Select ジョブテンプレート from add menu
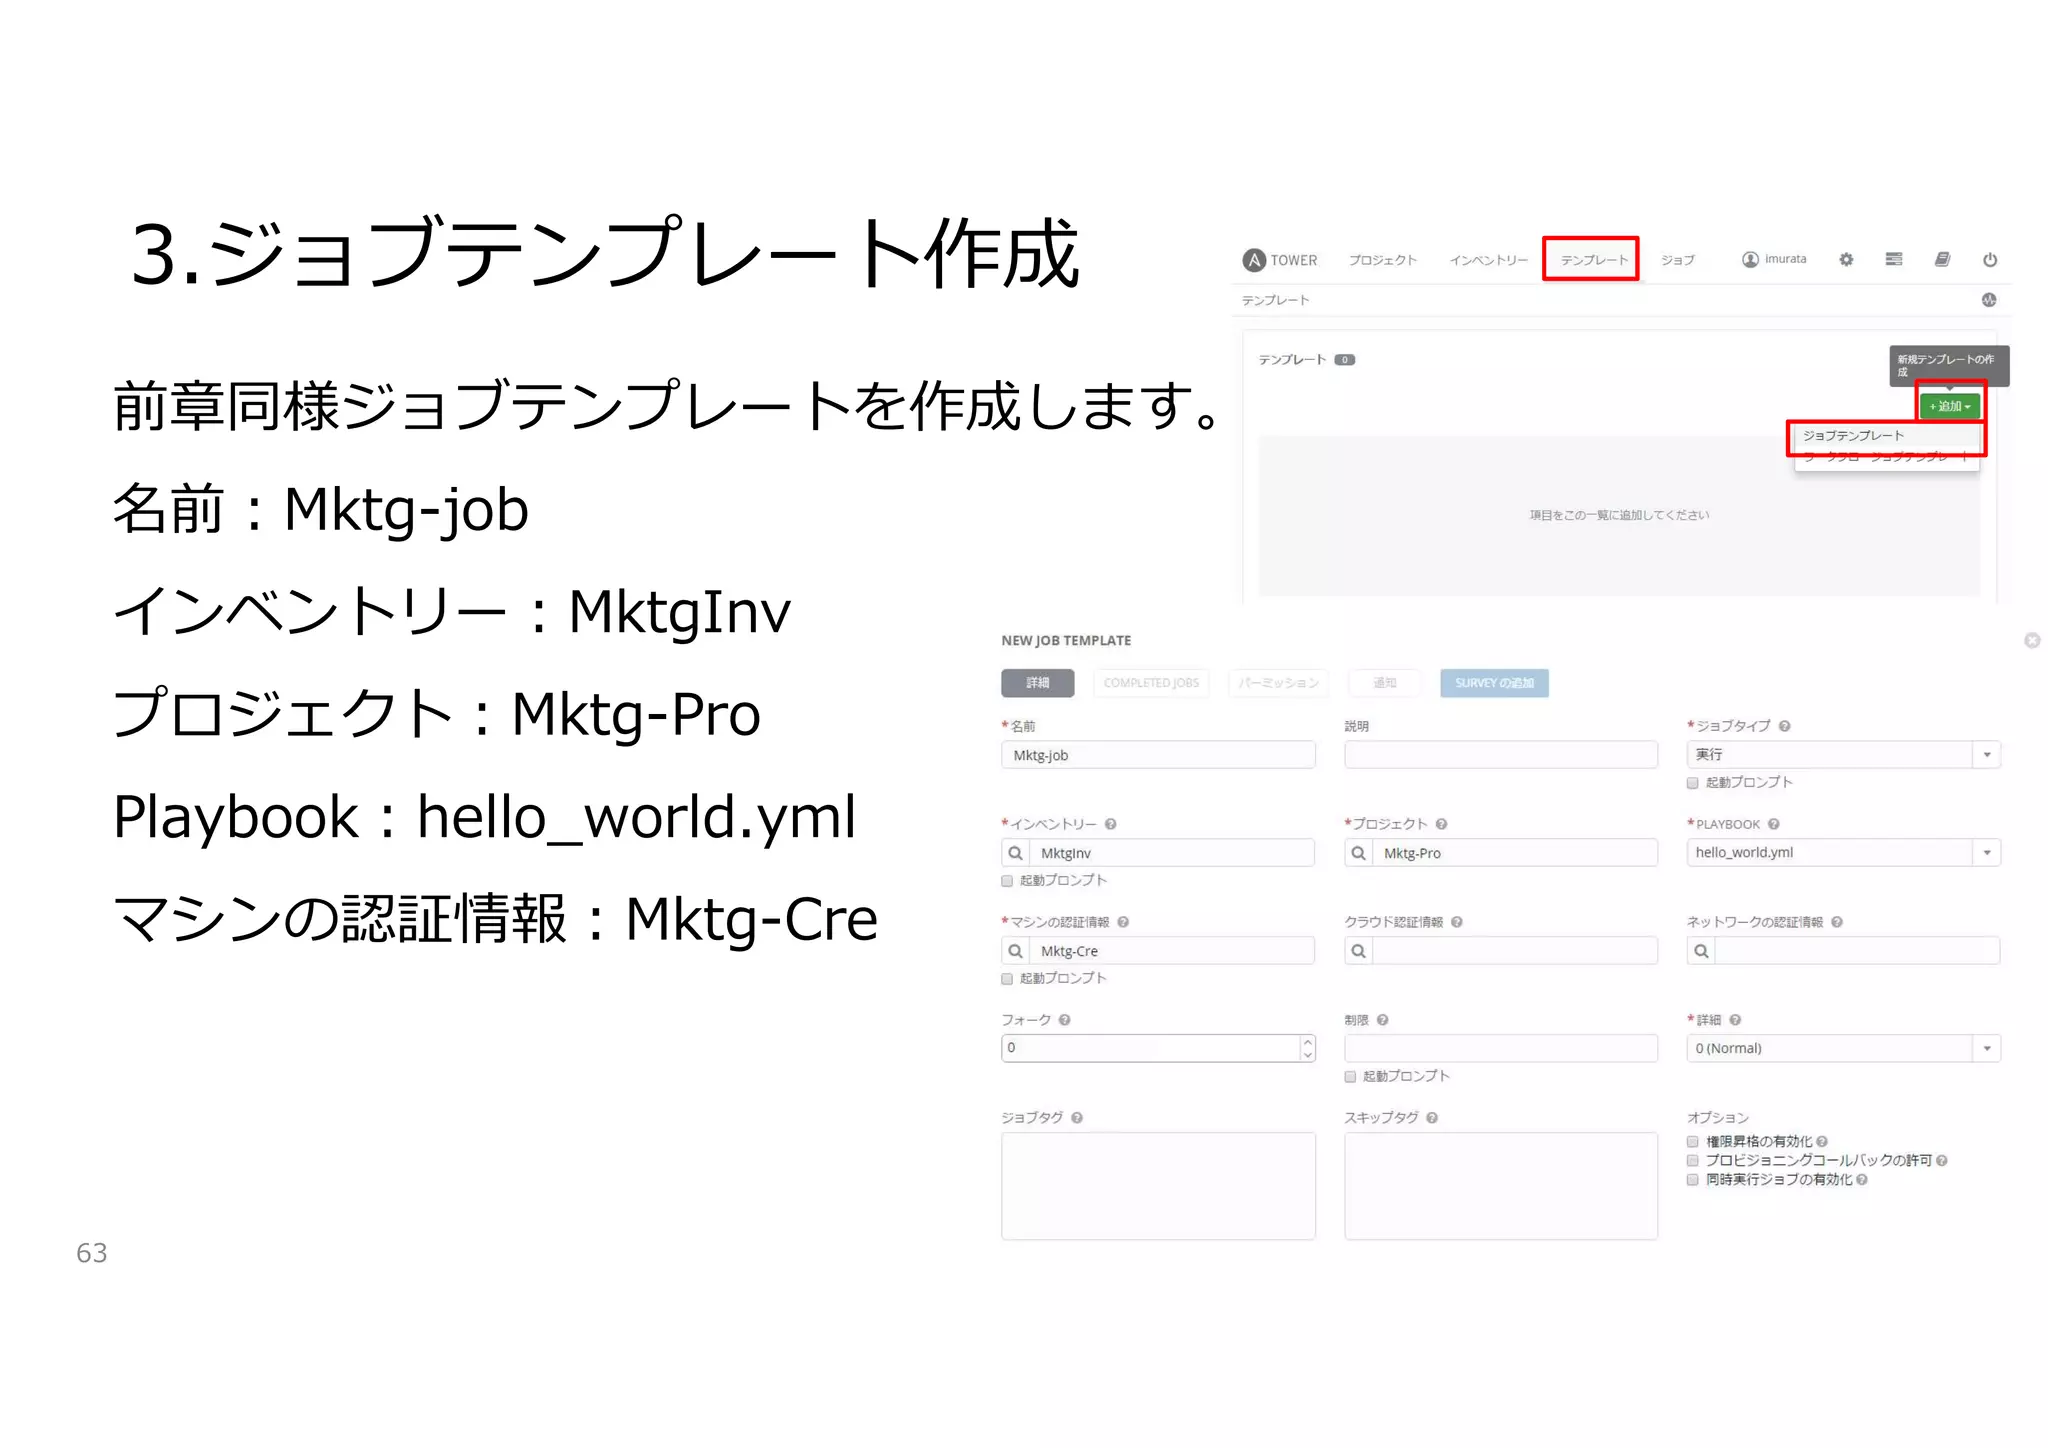 [x=1853, y=436]
